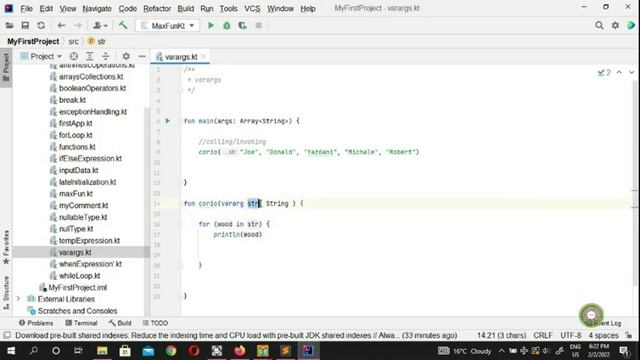Screen dimensions: 640x360
Task: Open the TODO tool window
Action: (x=156, y=323)
